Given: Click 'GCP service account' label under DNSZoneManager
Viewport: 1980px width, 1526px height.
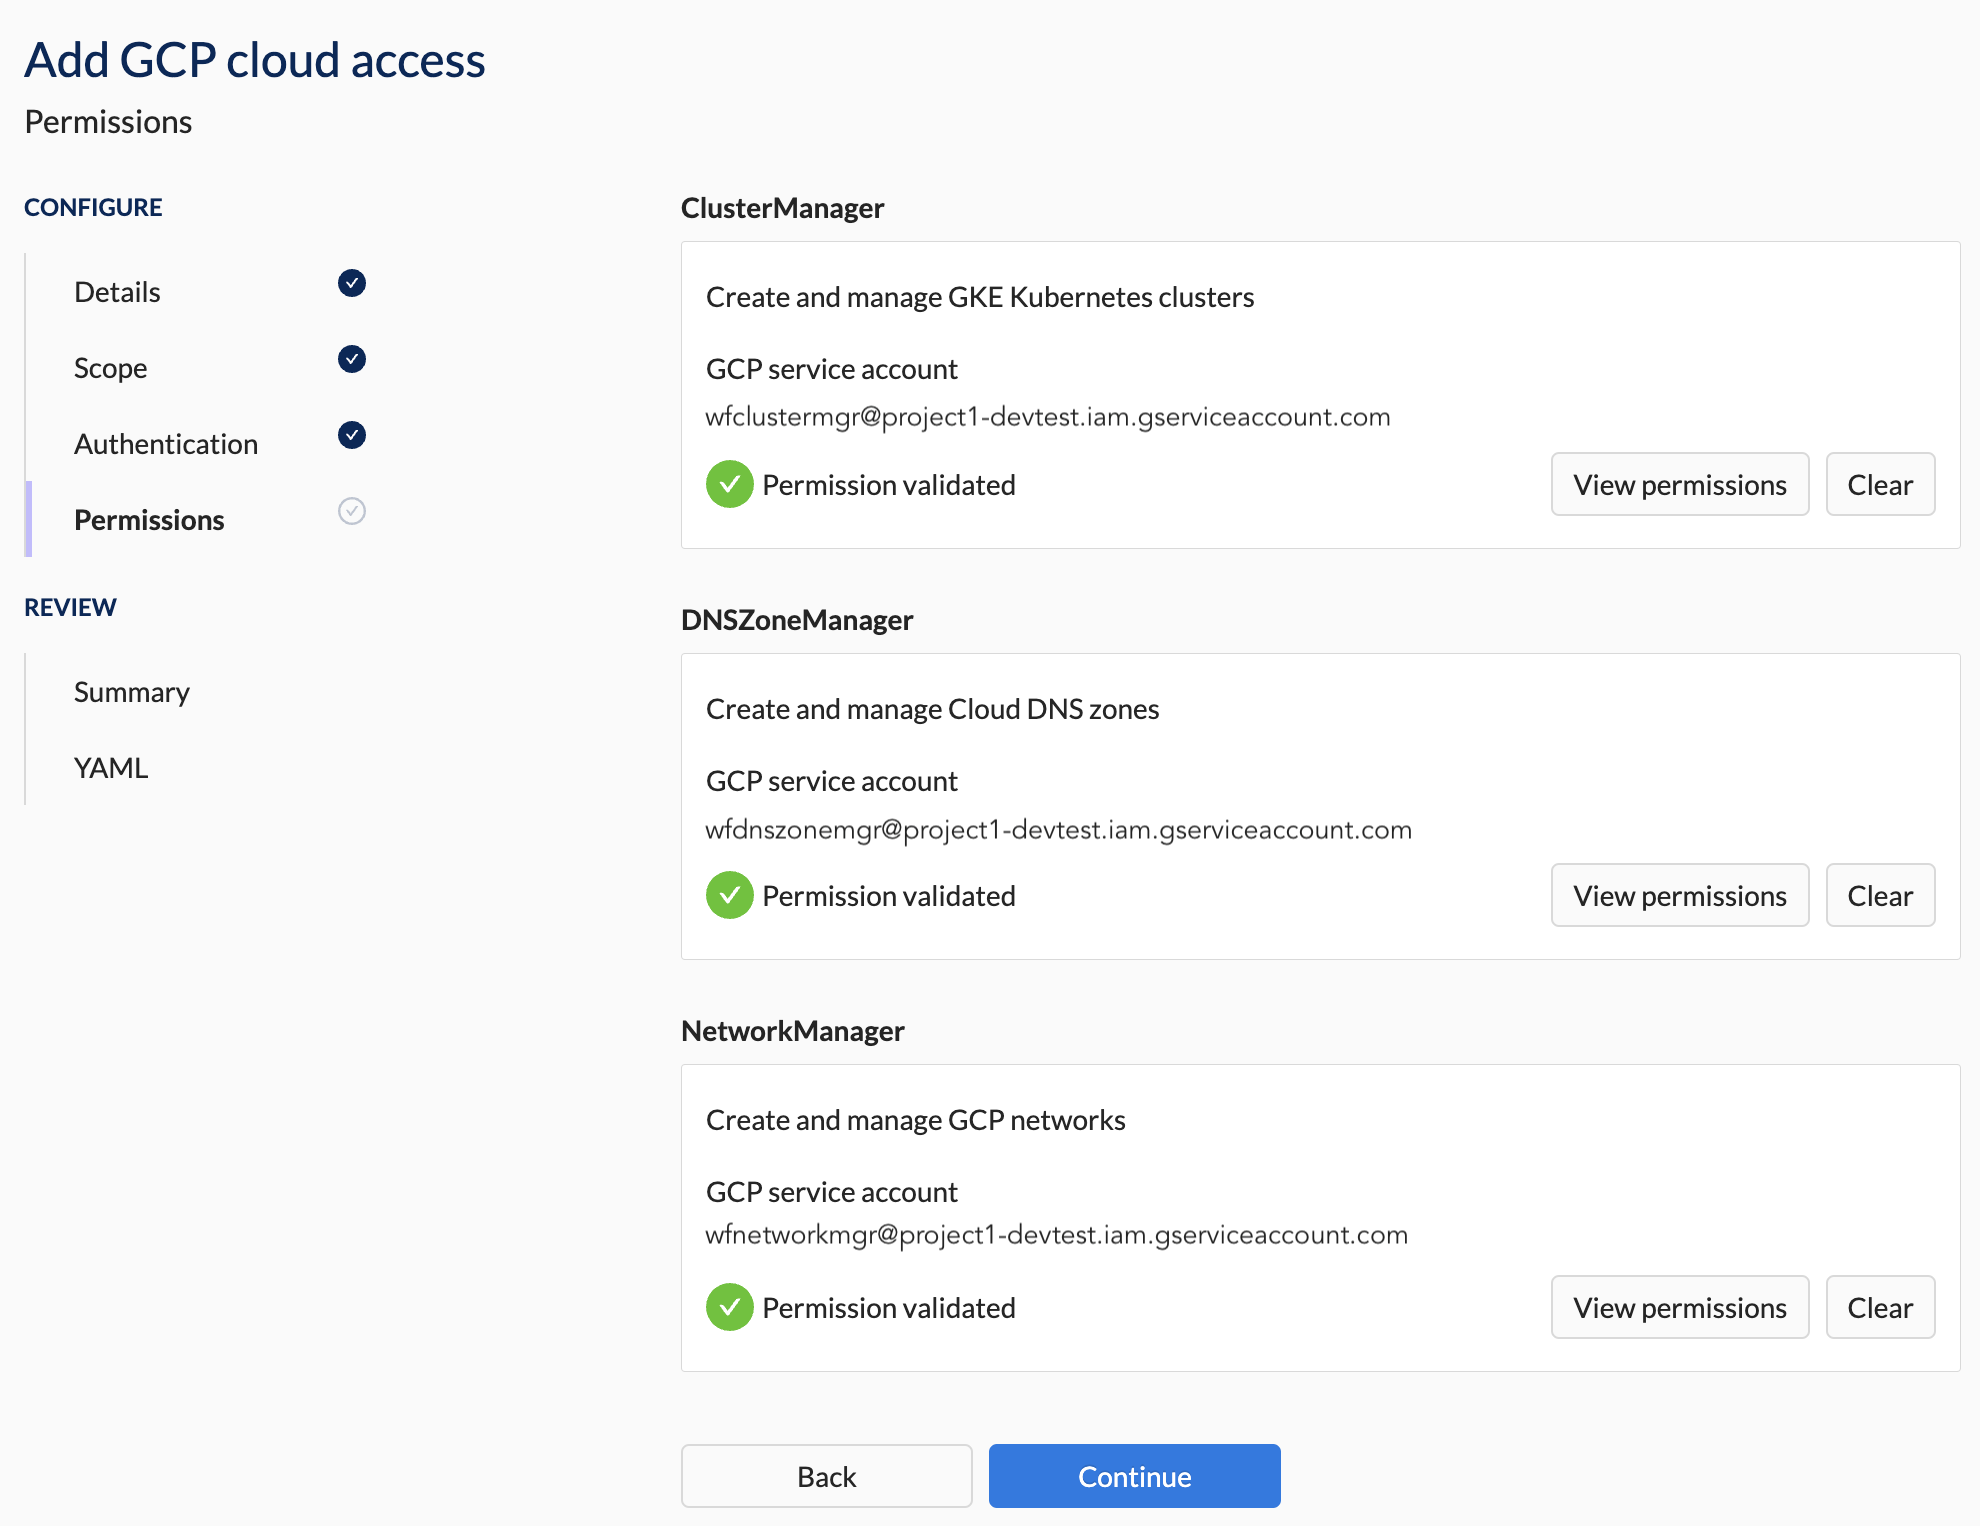Looking at the screenshot, I should [832, 781].
